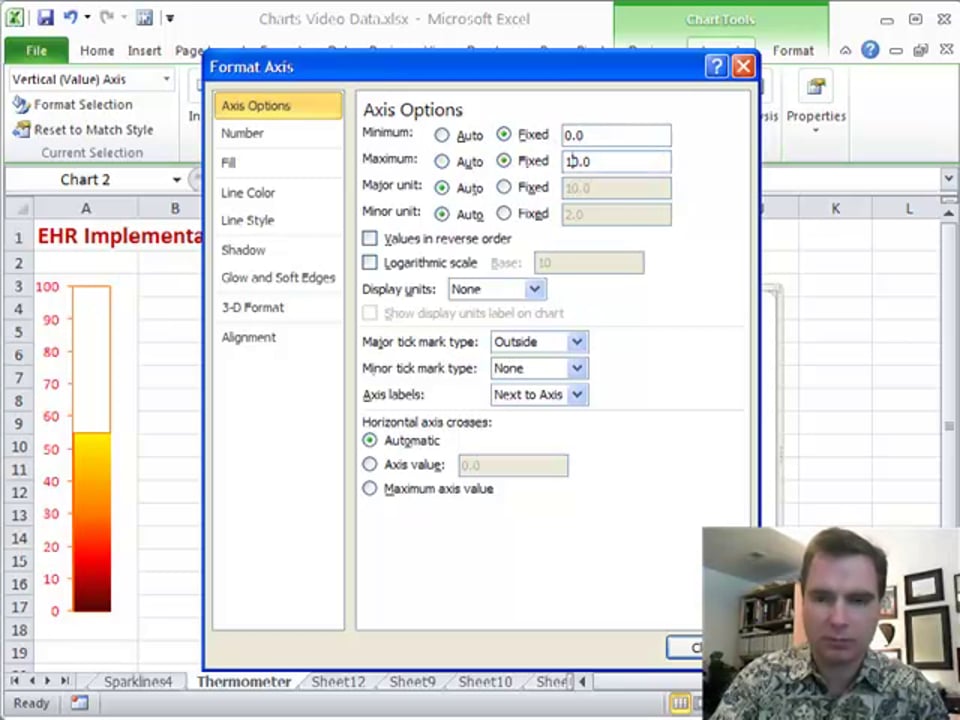Click the Minimum value input field
The height and width of the screenshot is (720, 960).
click(616, 135)
